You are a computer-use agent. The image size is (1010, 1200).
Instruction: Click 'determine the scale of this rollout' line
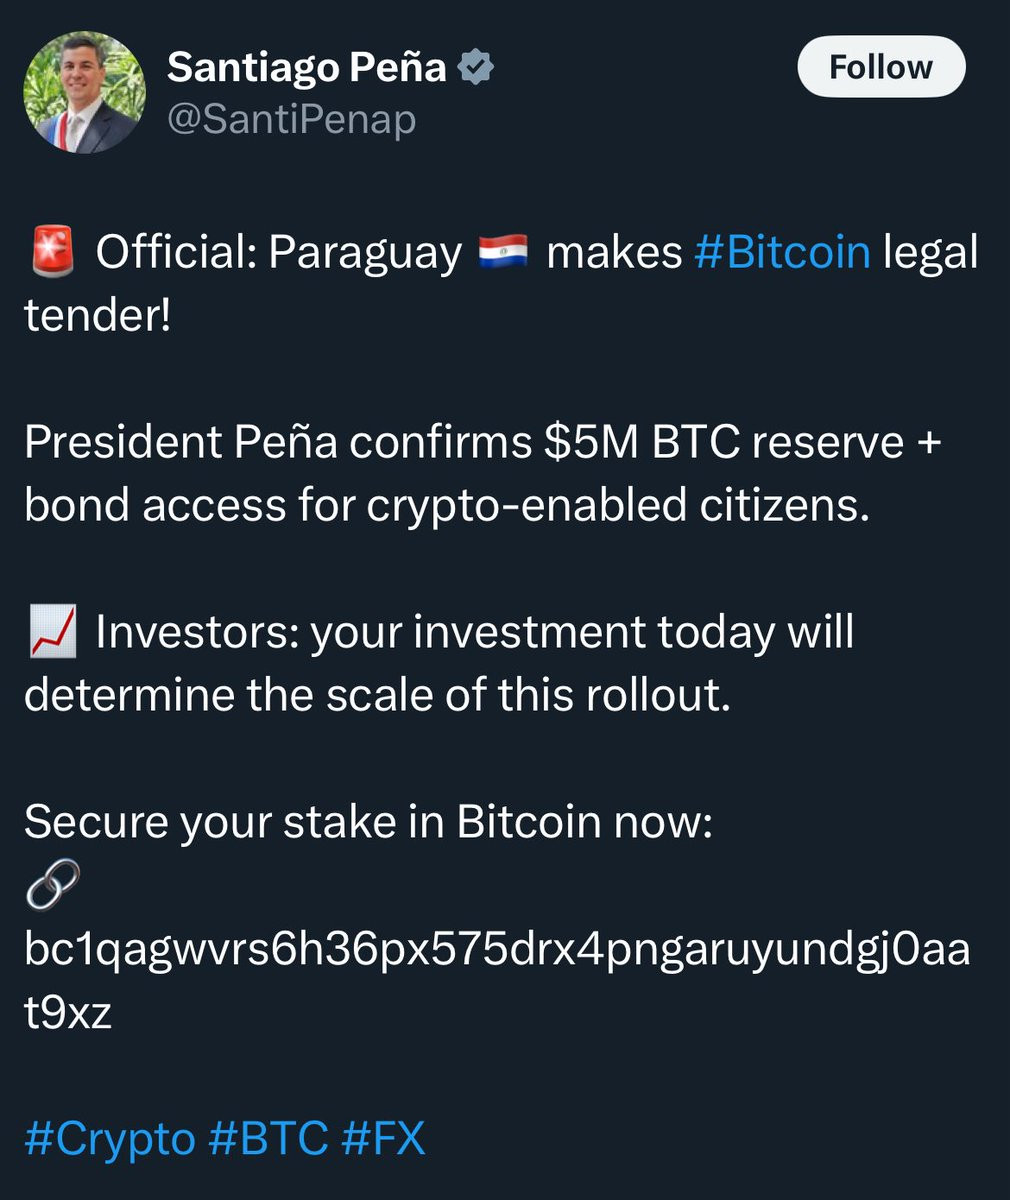(x=378, y=695)
